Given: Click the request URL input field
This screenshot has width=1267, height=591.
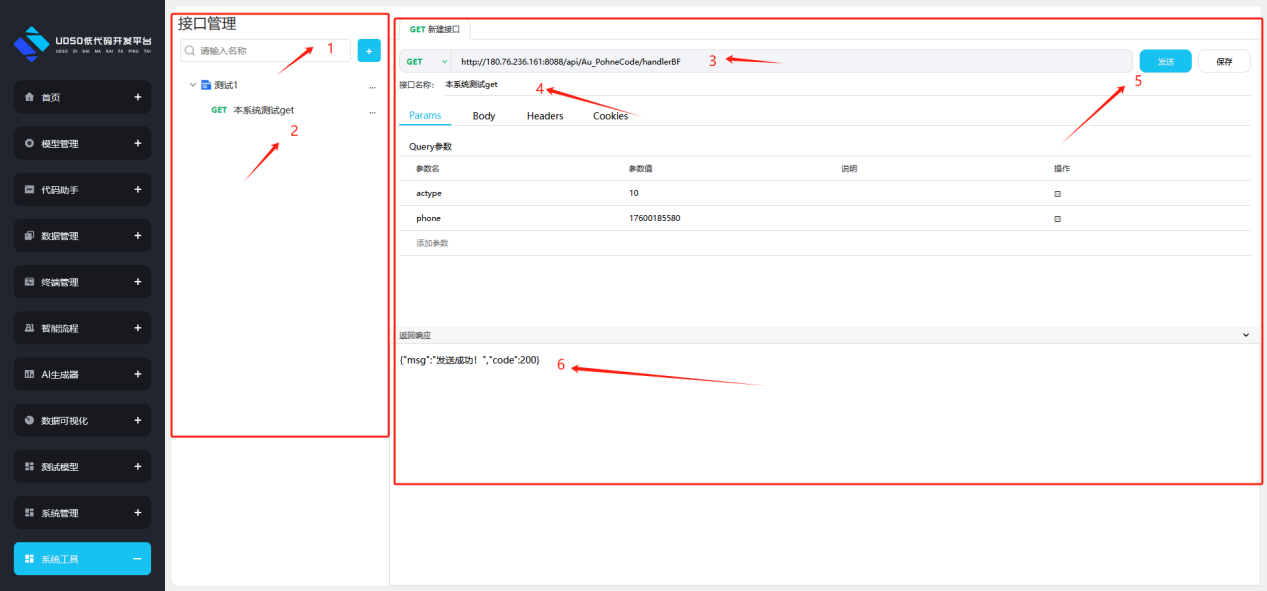Looking at the screenshot, I should (790, 62).
